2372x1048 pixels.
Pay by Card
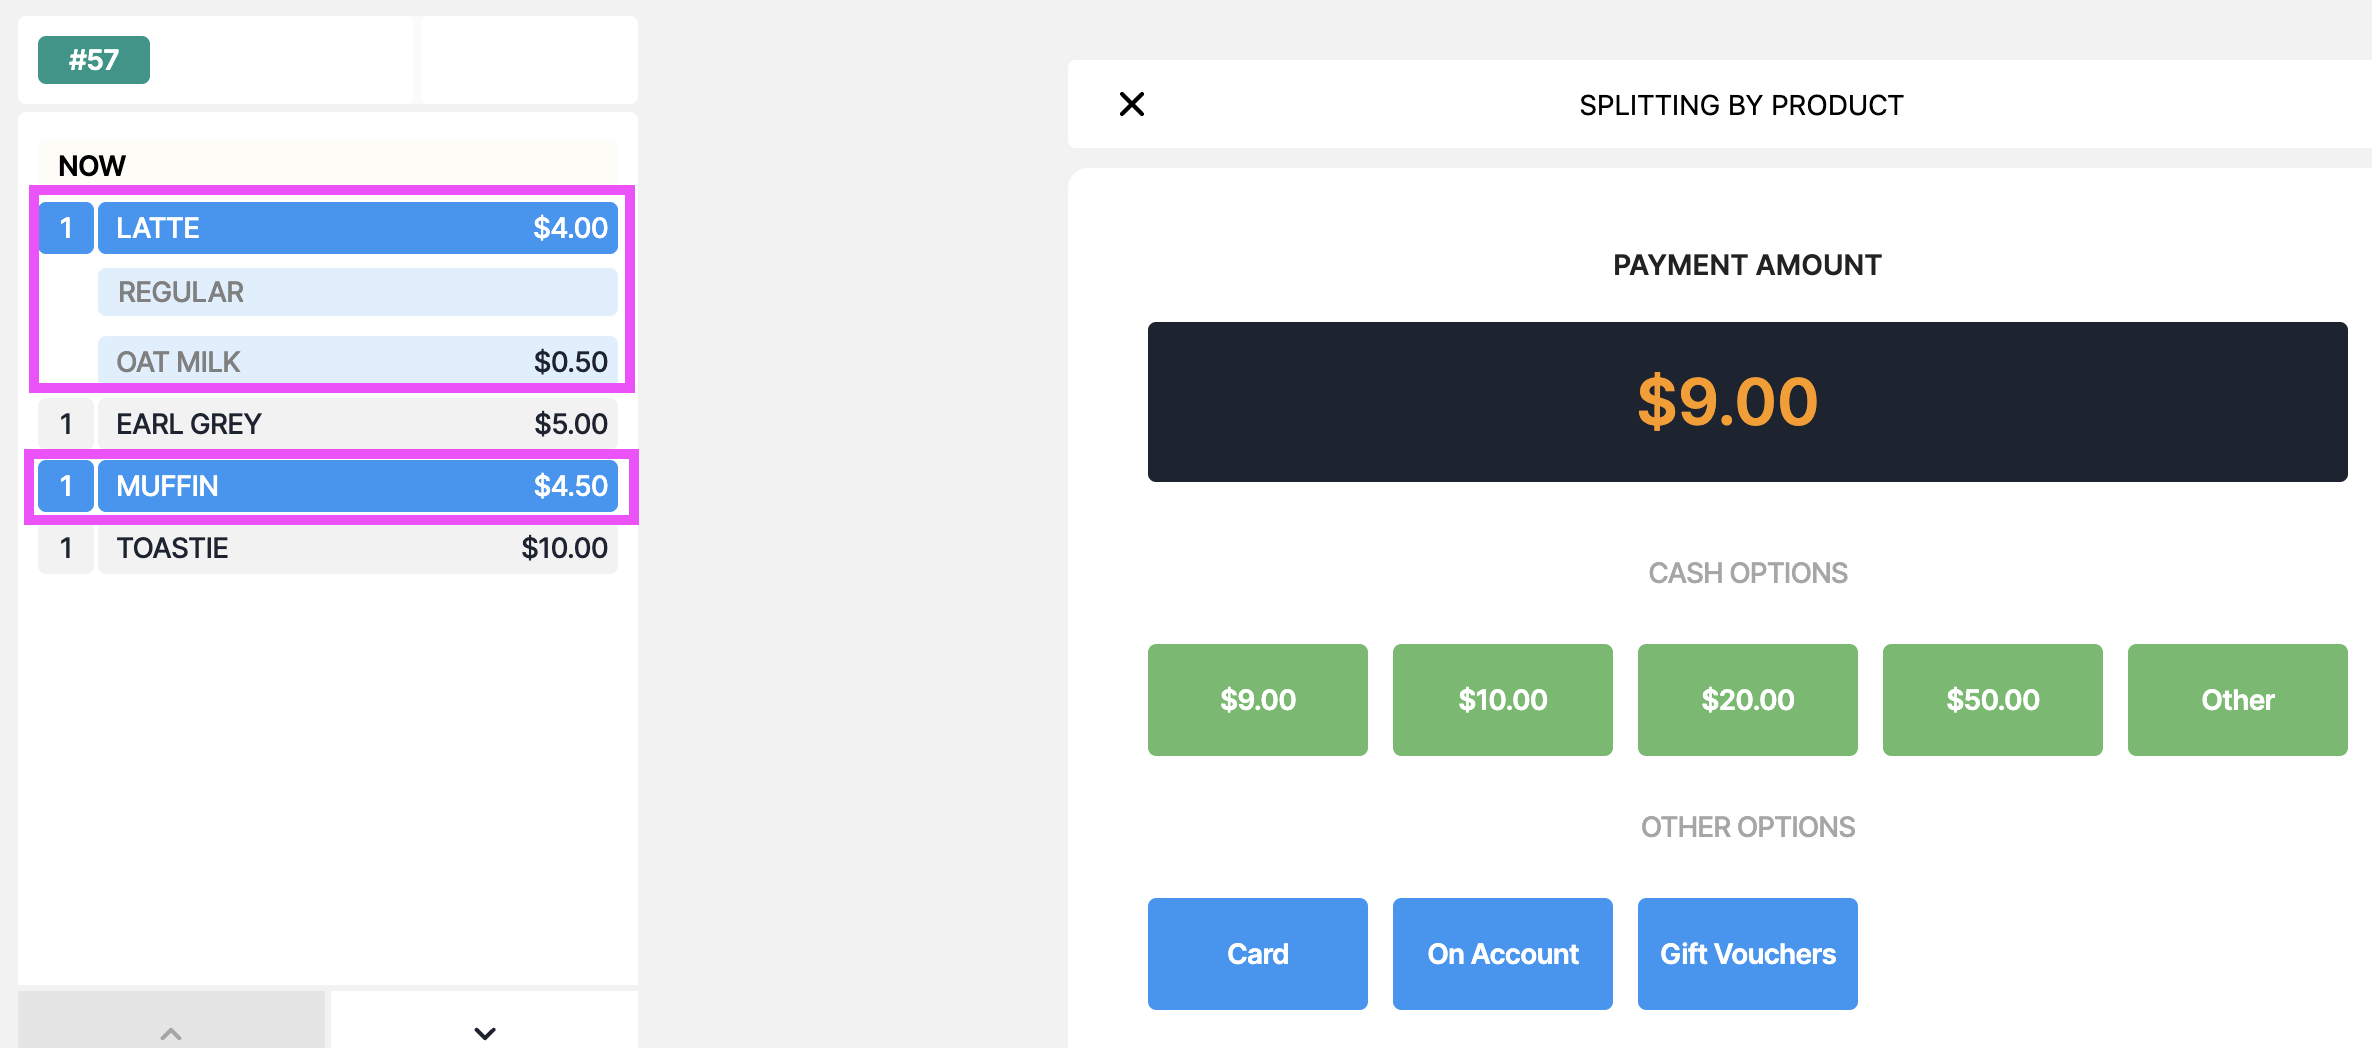1258,954
